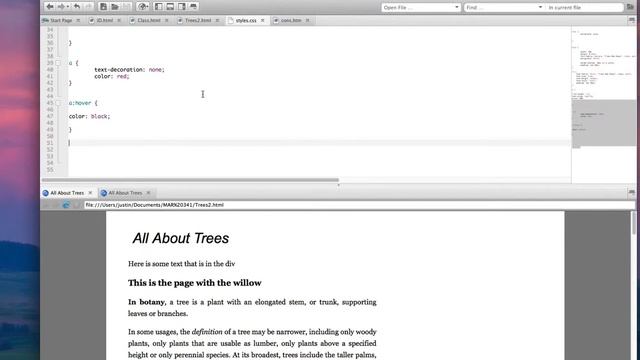
Task: Toggle the right pane toolbar icon
Action: pos(182,7)
